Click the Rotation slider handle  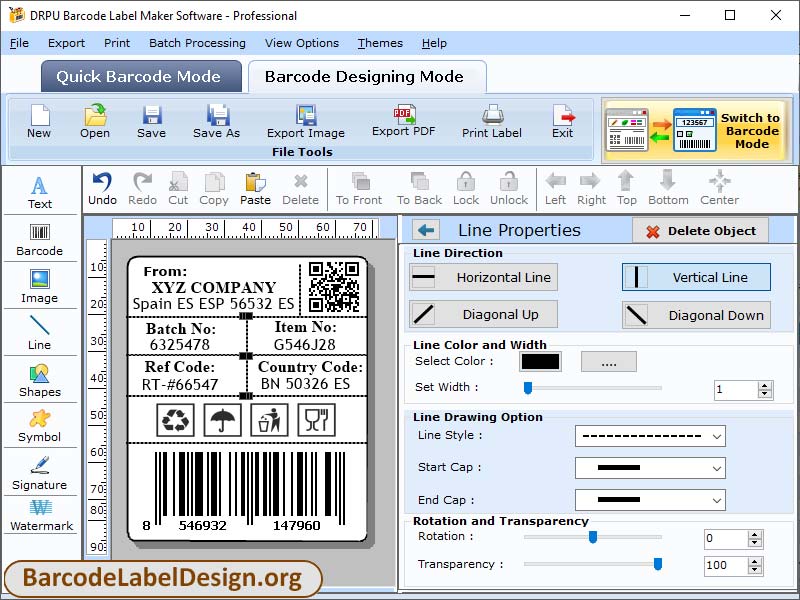click(593, 537)
